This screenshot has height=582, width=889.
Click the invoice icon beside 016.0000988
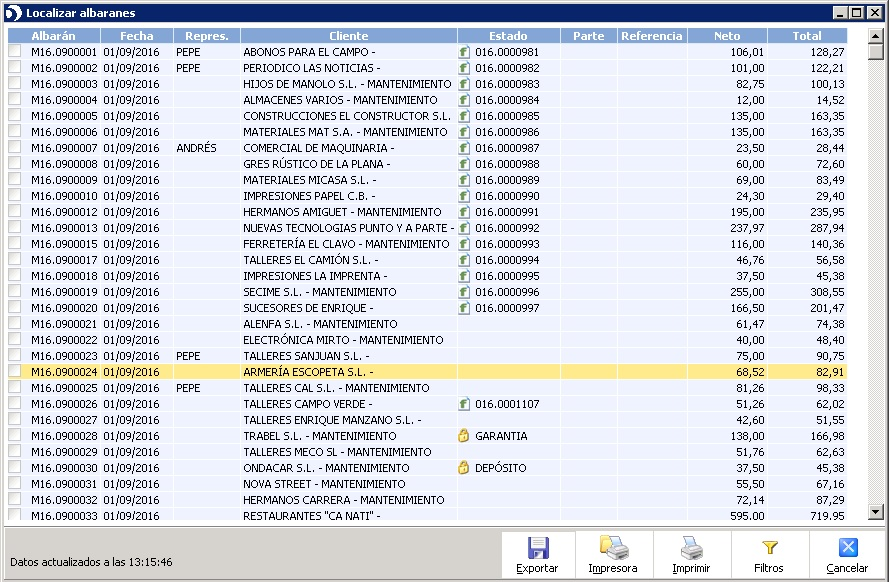tap(464, 164)
